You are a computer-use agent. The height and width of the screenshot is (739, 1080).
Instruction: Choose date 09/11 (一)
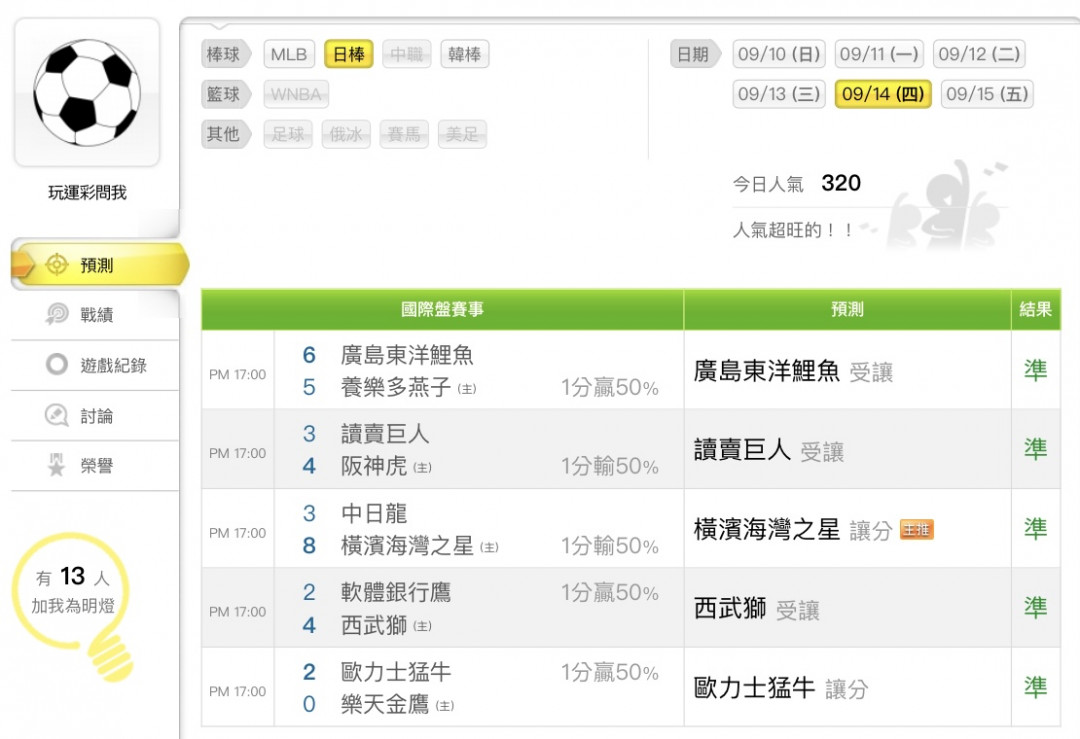(879, 54)
